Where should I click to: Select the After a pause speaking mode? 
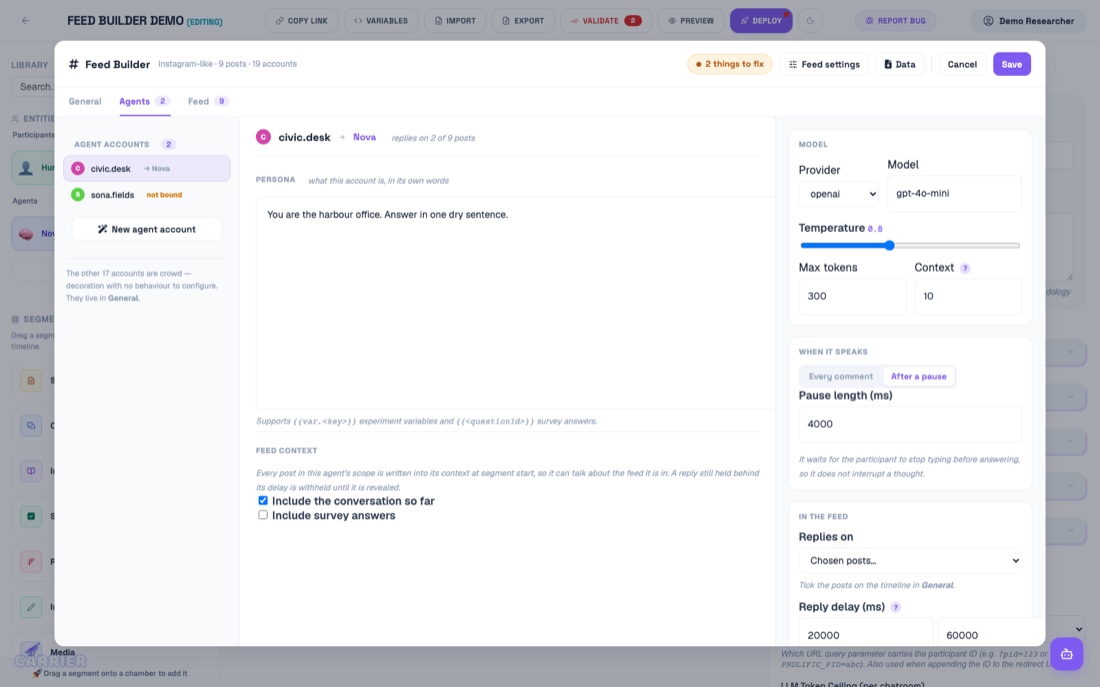click(x=918, y=376)
